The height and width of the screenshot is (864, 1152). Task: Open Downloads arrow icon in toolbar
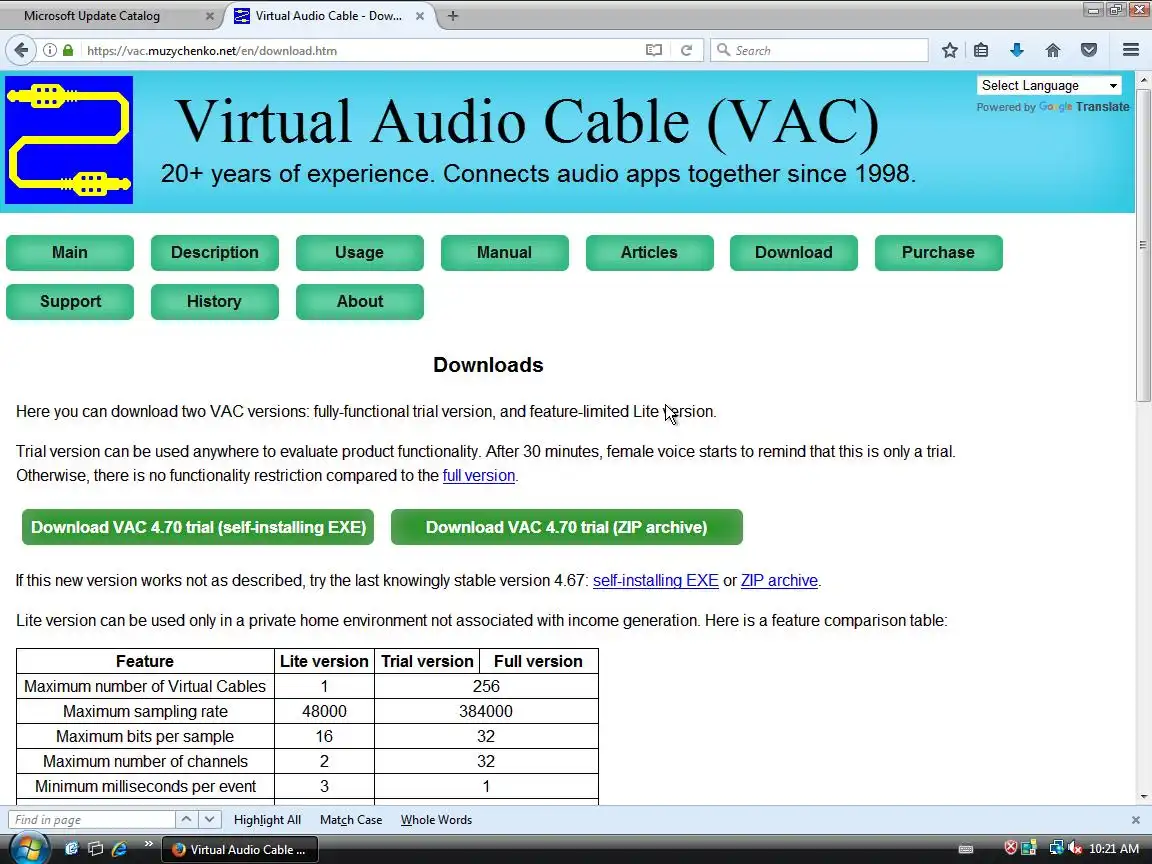1017,50
